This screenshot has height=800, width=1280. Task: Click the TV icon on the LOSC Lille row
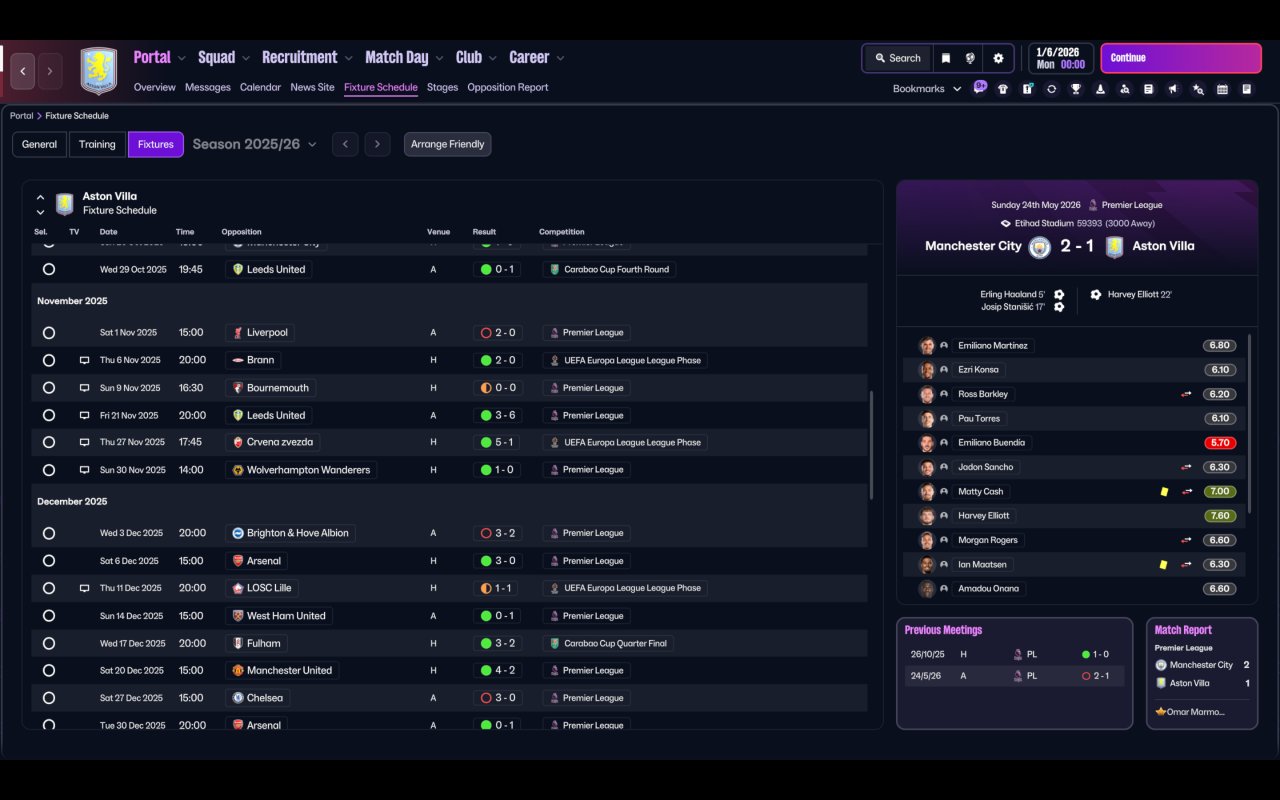(85, 588)
